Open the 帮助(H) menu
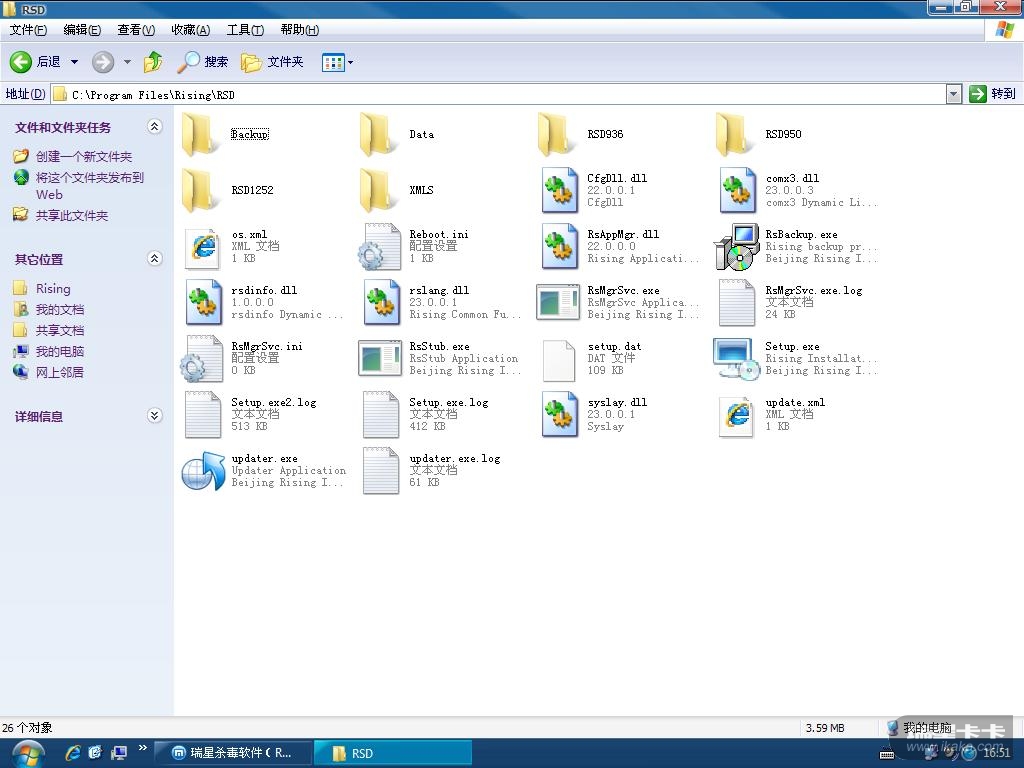This screenshot has height=768, width=1024. 300,29
